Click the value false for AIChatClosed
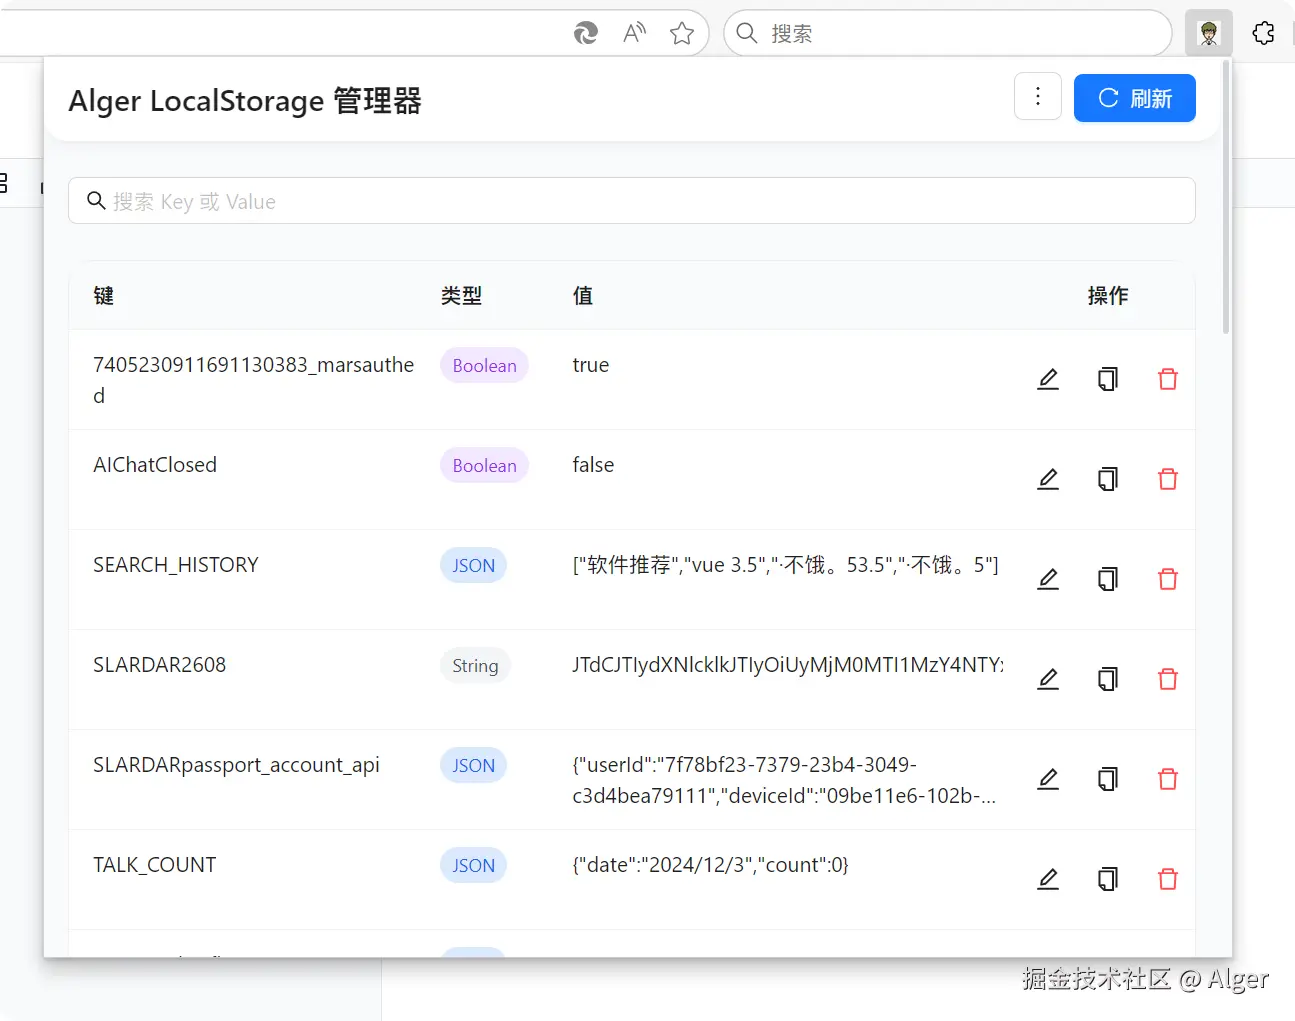Image resolution: width=1295 pixels, height=1021 pixels. [593, 465]
